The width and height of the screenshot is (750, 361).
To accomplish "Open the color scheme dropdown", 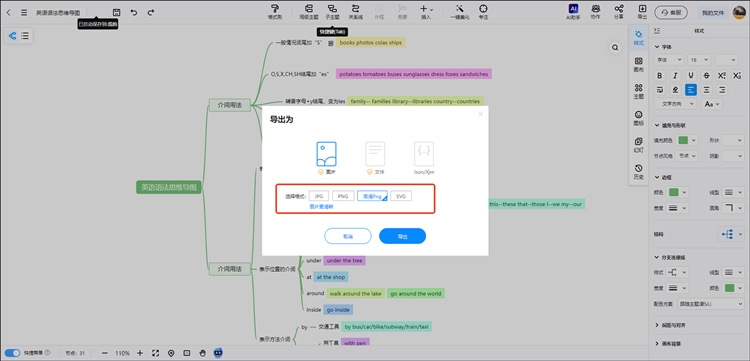I will click(x=710, y=304).
